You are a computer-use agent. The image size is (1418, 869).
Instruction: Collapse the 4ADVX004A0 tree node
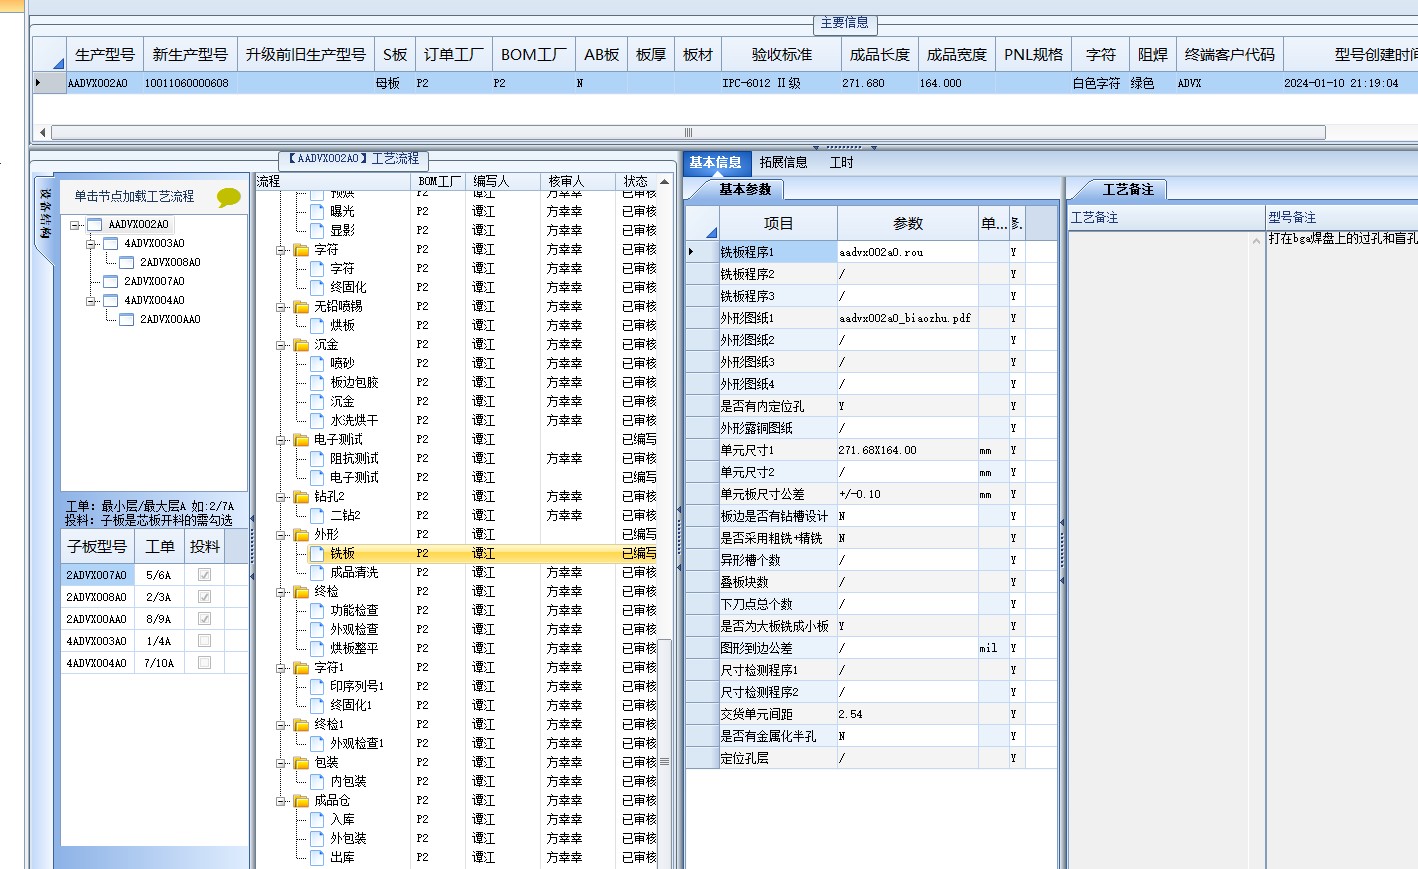[91, 301]
